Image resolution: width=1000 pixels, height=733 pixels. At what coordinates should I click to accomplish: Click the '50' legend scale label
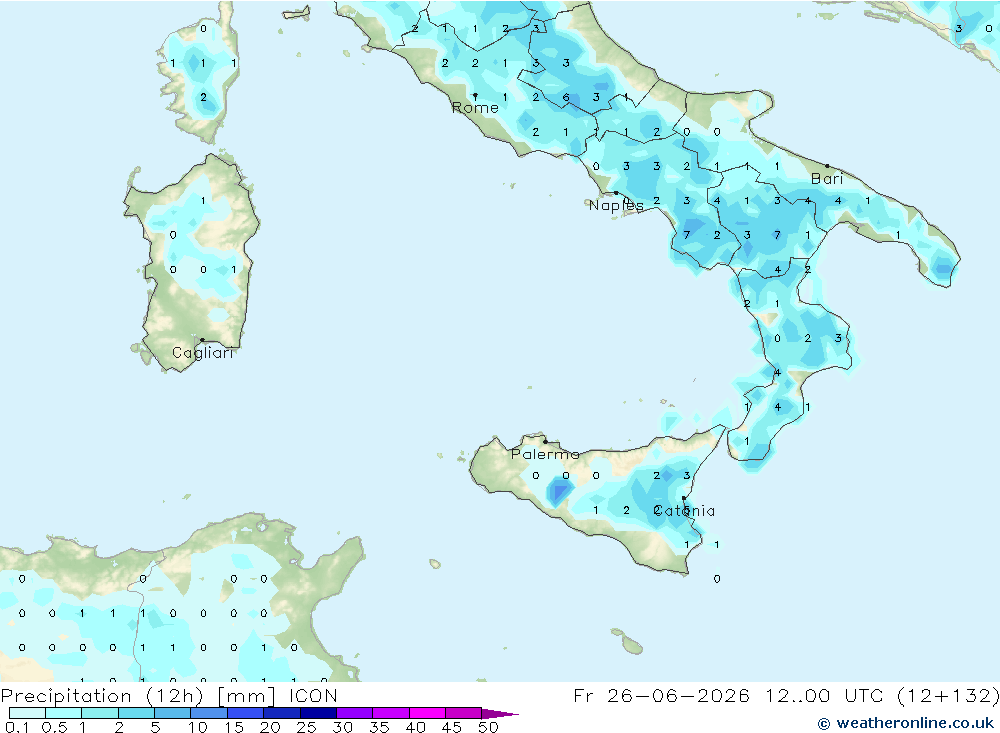coord(489,727)
